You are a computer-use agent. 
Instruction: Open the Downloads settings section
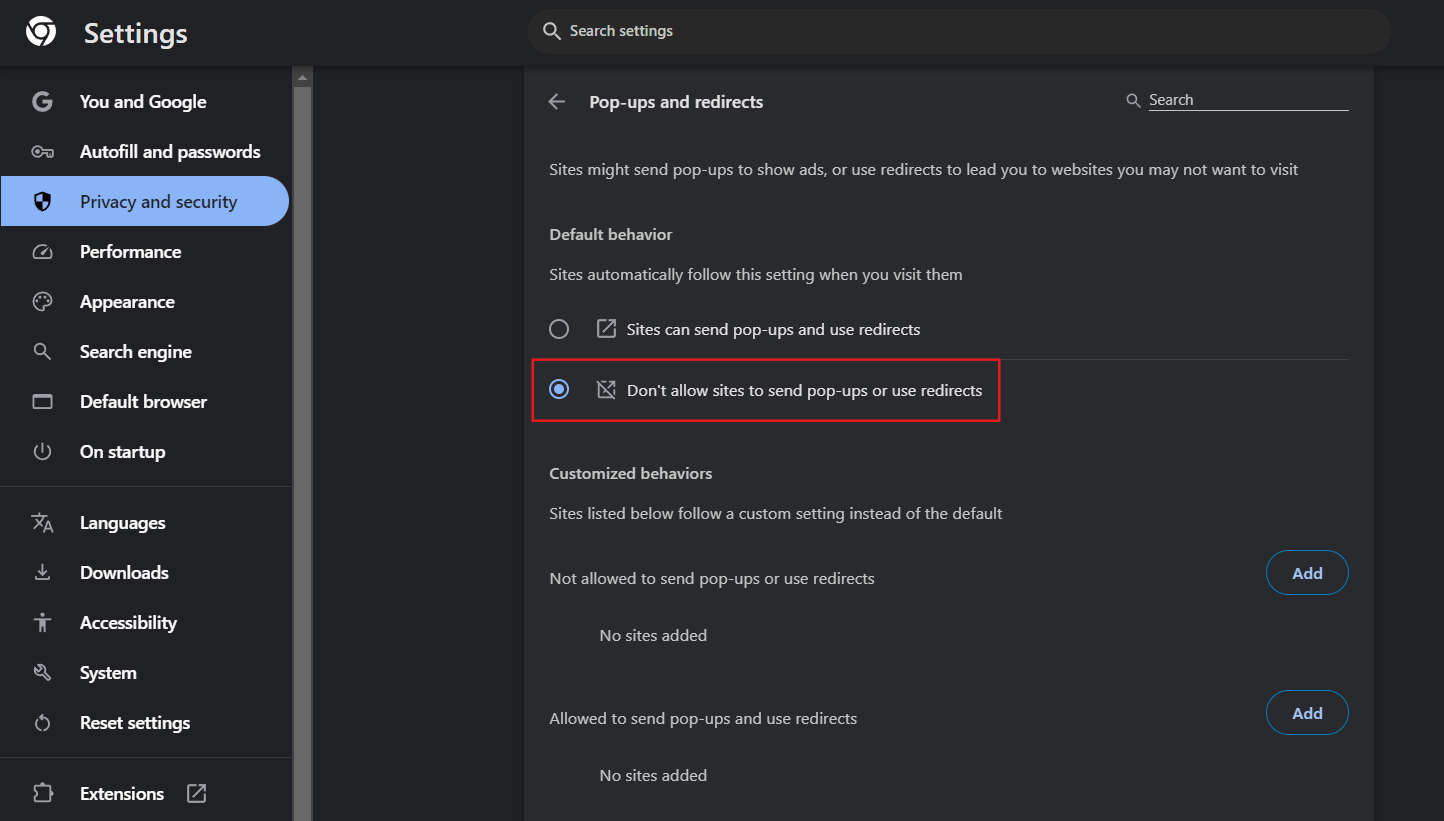coord(124,573)
